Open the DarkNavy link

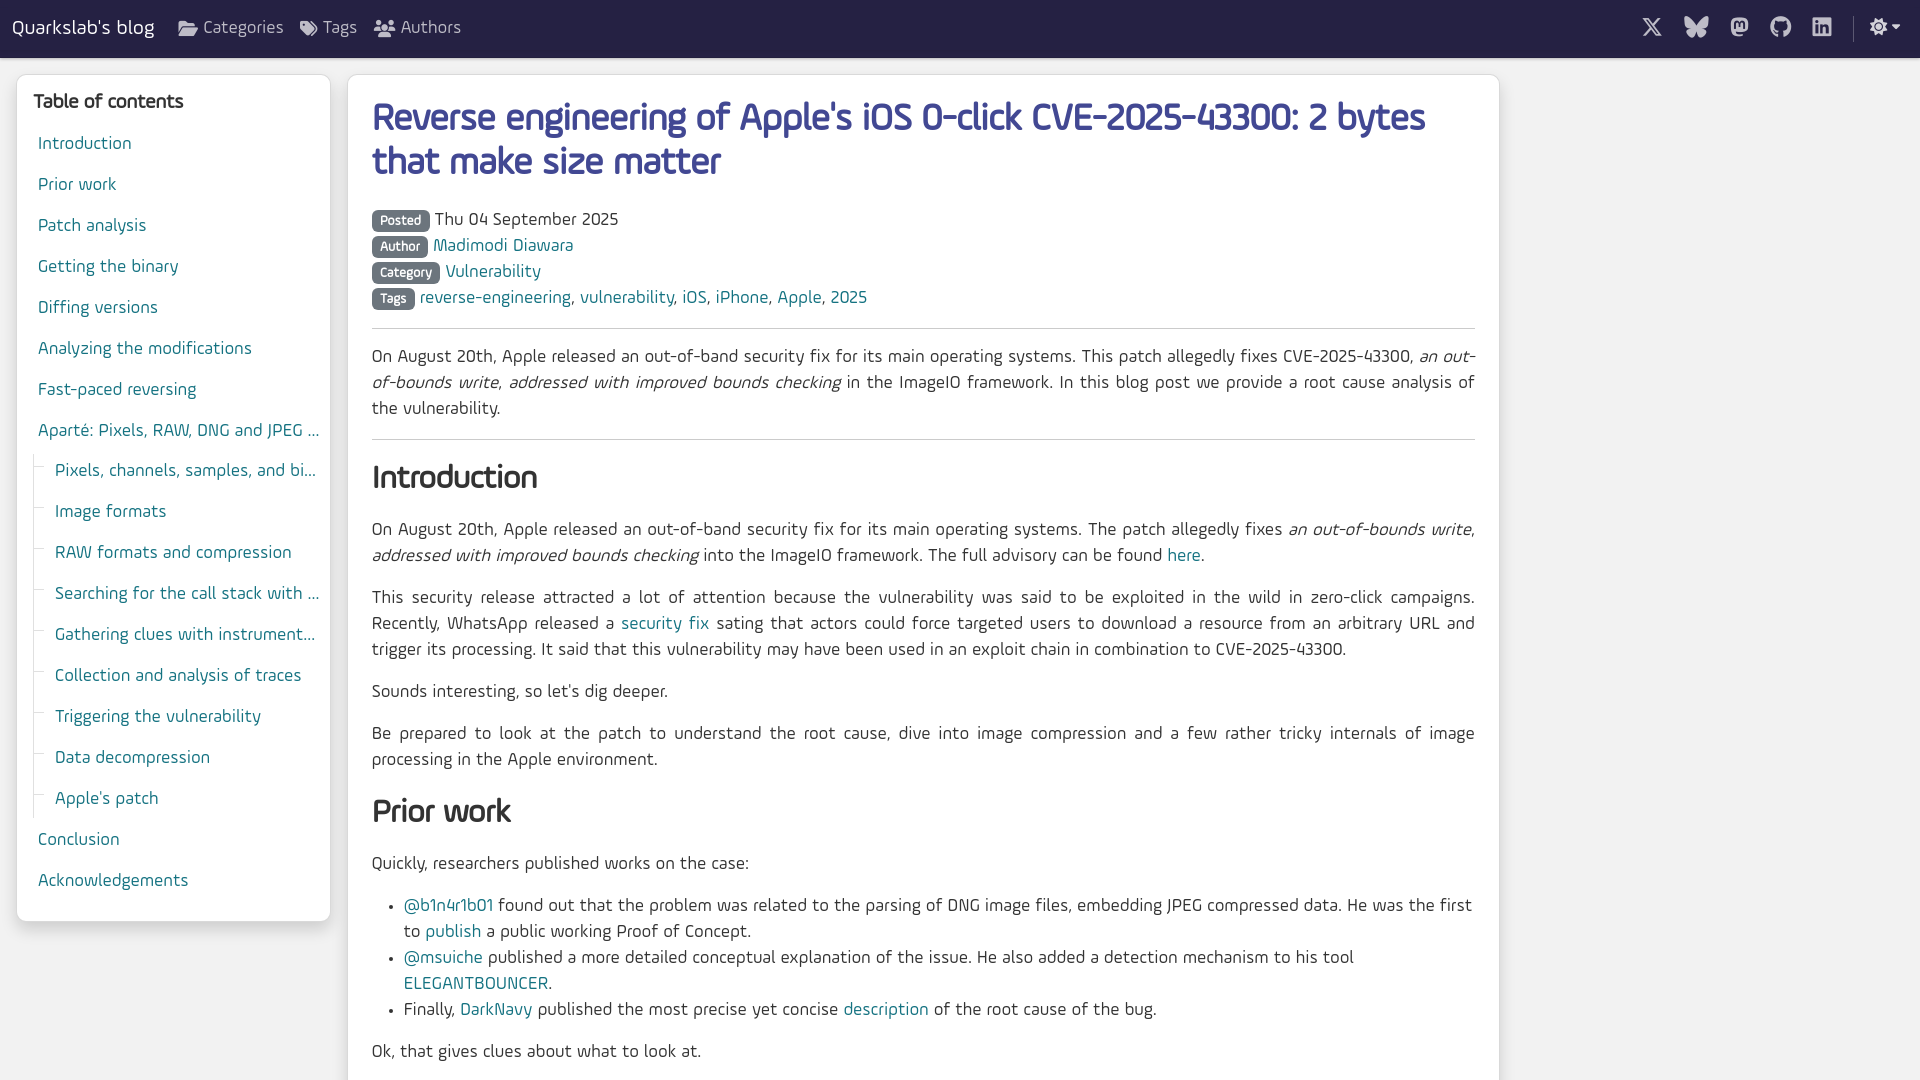pyautogui.click(x=496, y=1010)
